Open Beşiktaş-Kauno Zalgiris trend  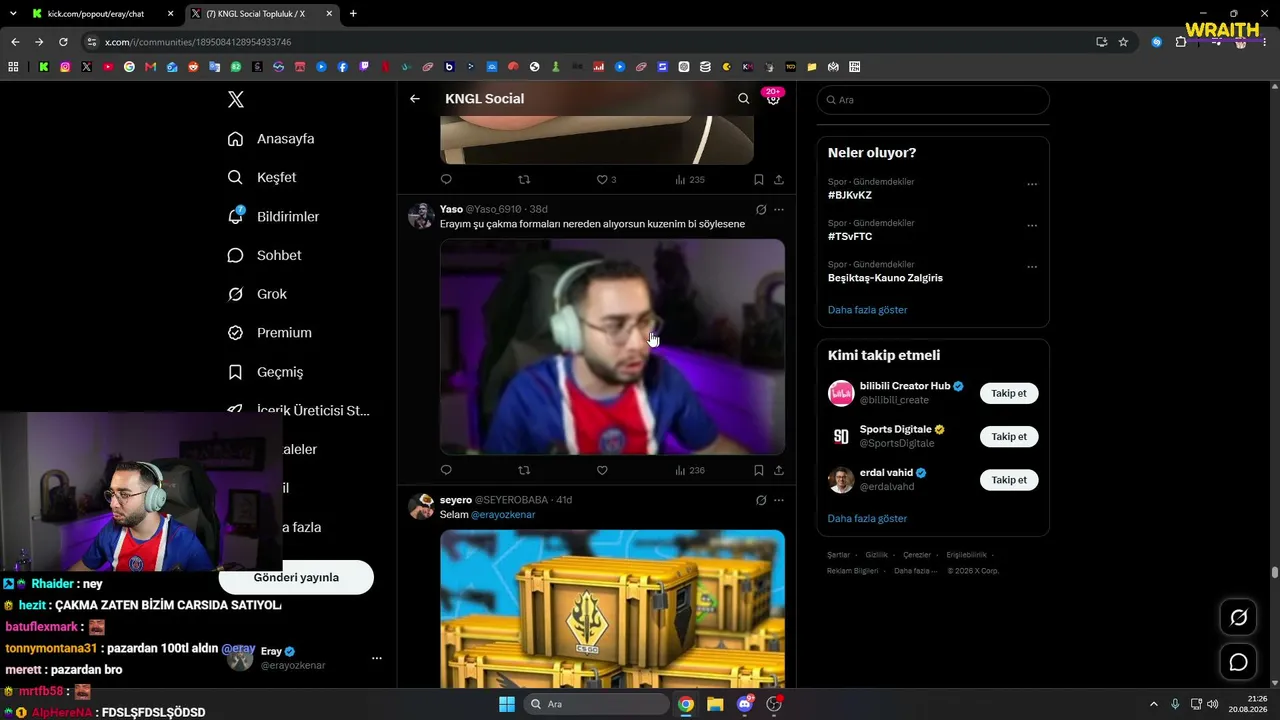(x=885, y=278)
